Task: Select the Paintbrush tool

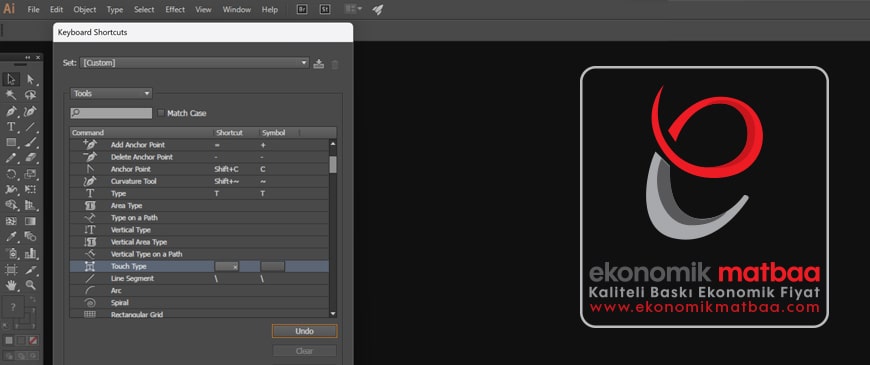Action: 31,143
